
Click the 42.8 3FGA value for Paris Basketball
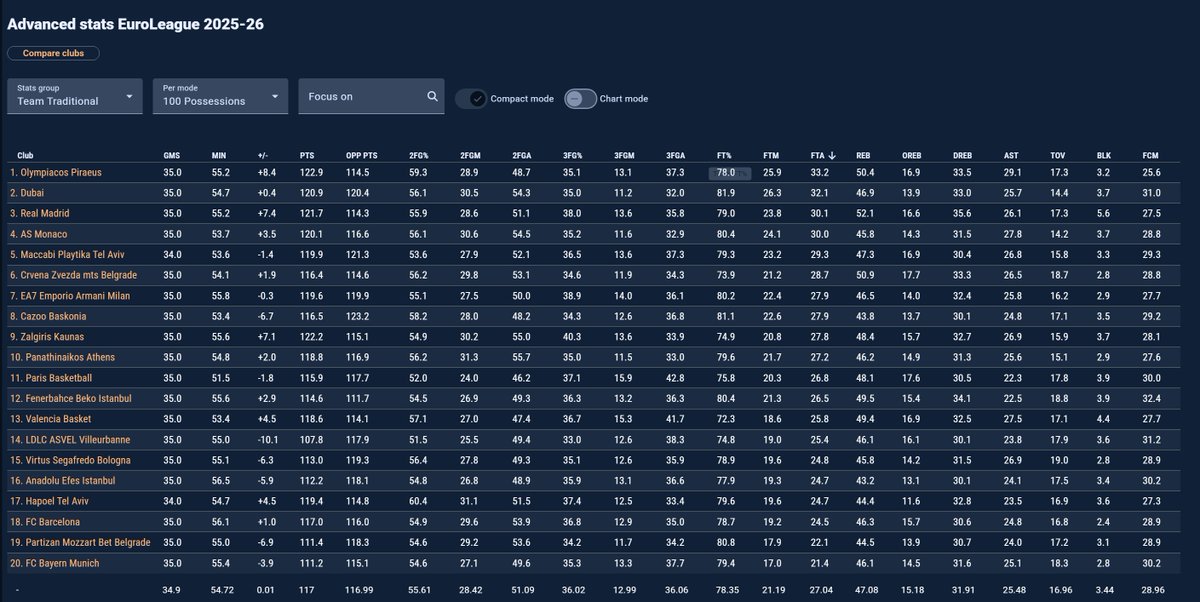[676, 378]
